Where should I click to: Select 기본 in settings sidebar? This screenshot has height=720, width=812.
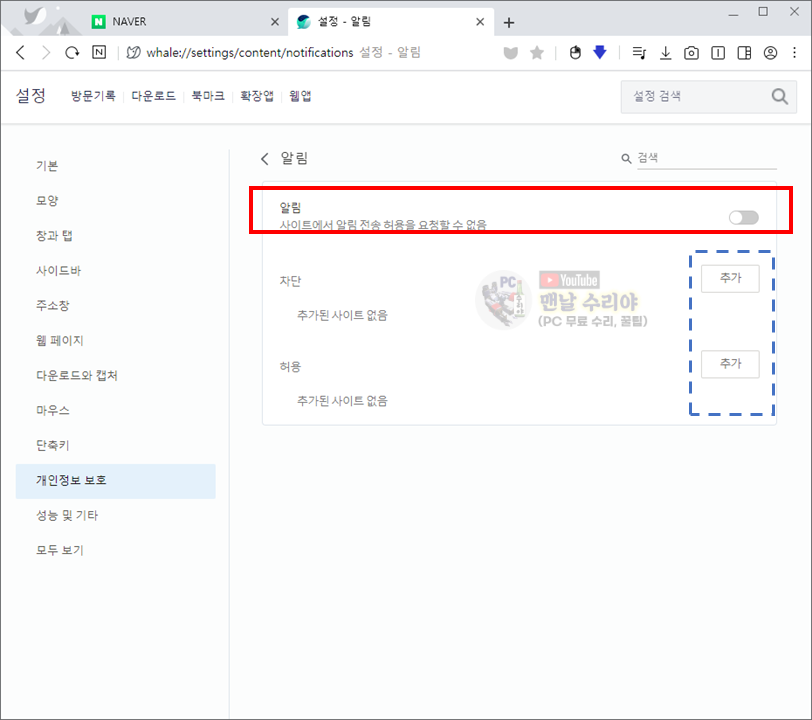[x=115, y=166]
